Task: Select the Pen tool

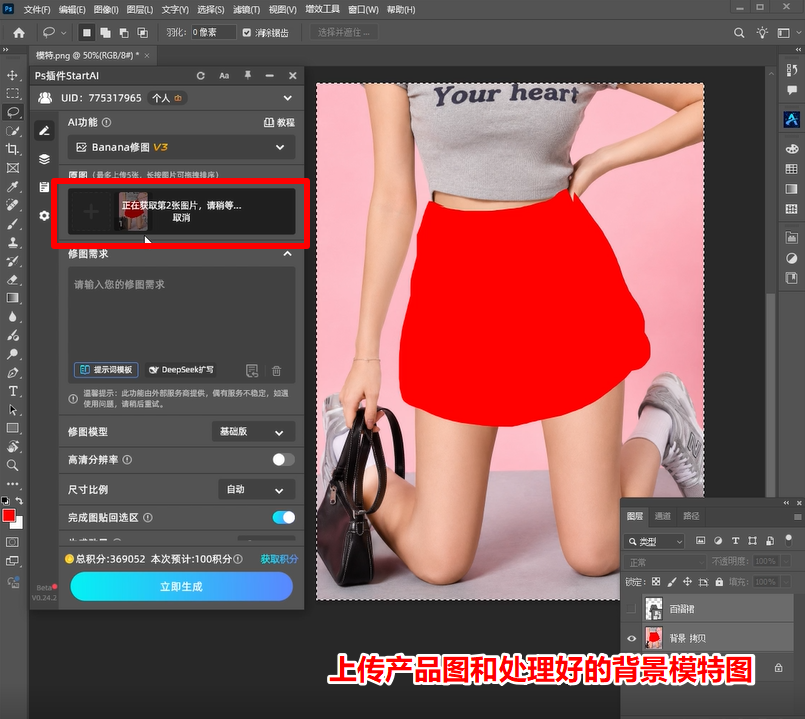Action: pyautogui.click(x=12, y=373)
